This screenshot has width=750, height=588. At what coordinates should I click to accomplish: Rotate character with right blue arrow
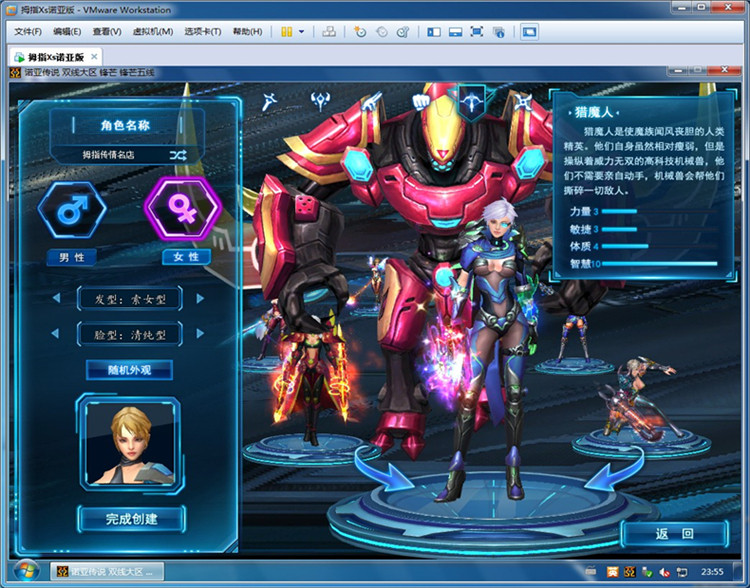615,468
